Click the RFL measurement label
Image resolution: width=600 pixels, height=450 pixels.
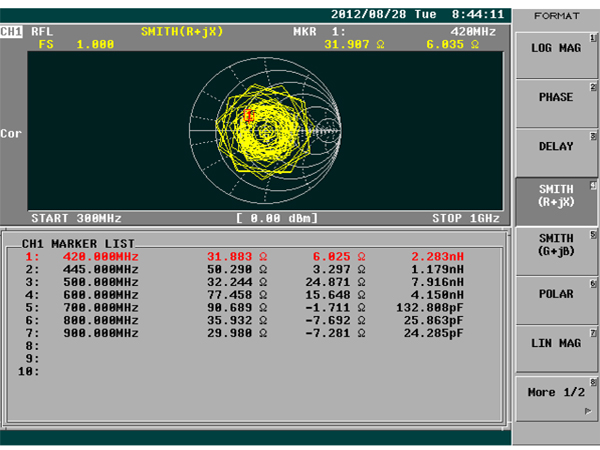coord(42,31)
